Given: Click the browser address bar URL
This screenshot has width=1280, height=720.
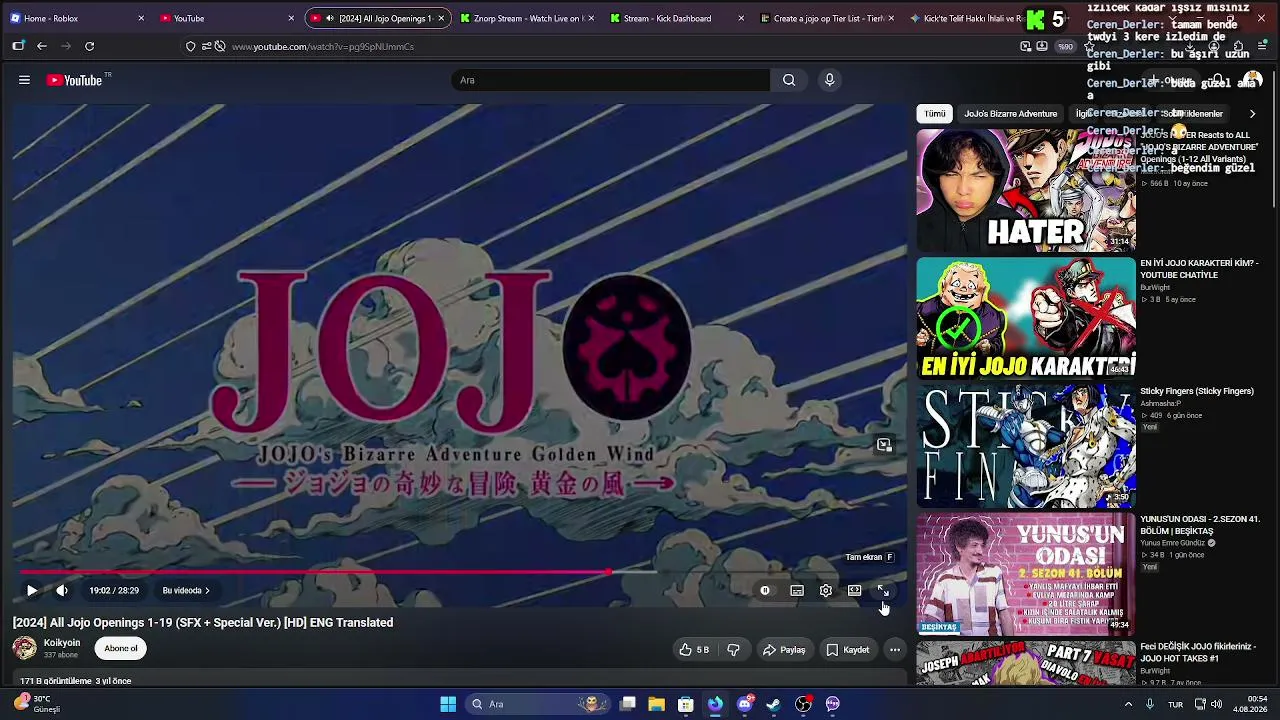Looking at the screenshot, I should (322, 46).
